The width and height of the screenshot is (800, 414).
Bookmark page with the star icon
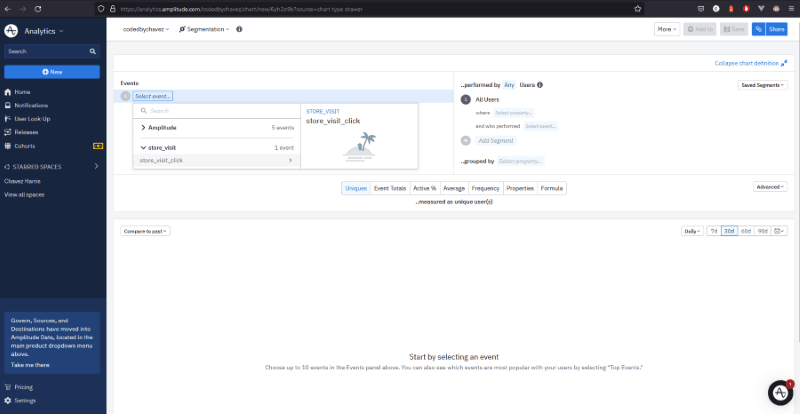637,9
